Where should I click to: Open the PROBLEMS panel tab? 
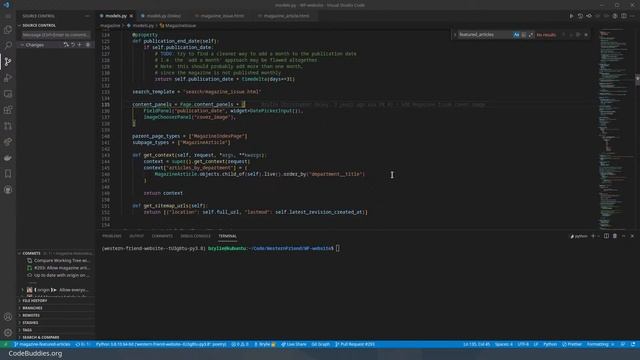[111, 236]
